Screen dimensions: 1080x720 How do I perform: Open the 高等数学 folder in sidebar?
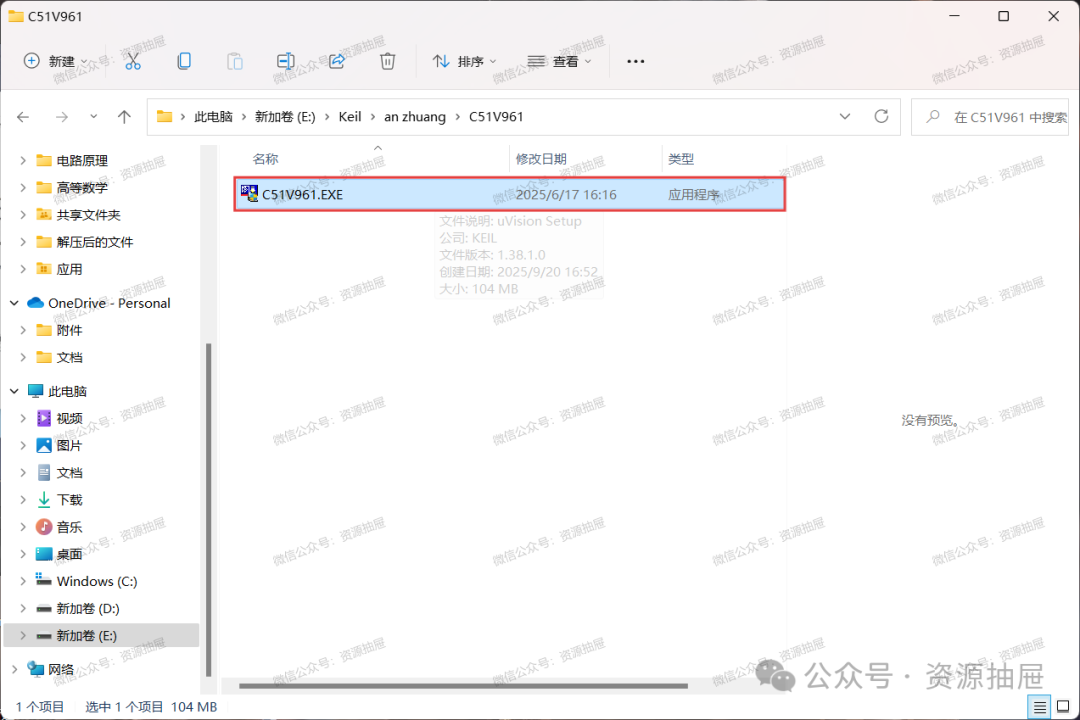click(x=82, y=187)
